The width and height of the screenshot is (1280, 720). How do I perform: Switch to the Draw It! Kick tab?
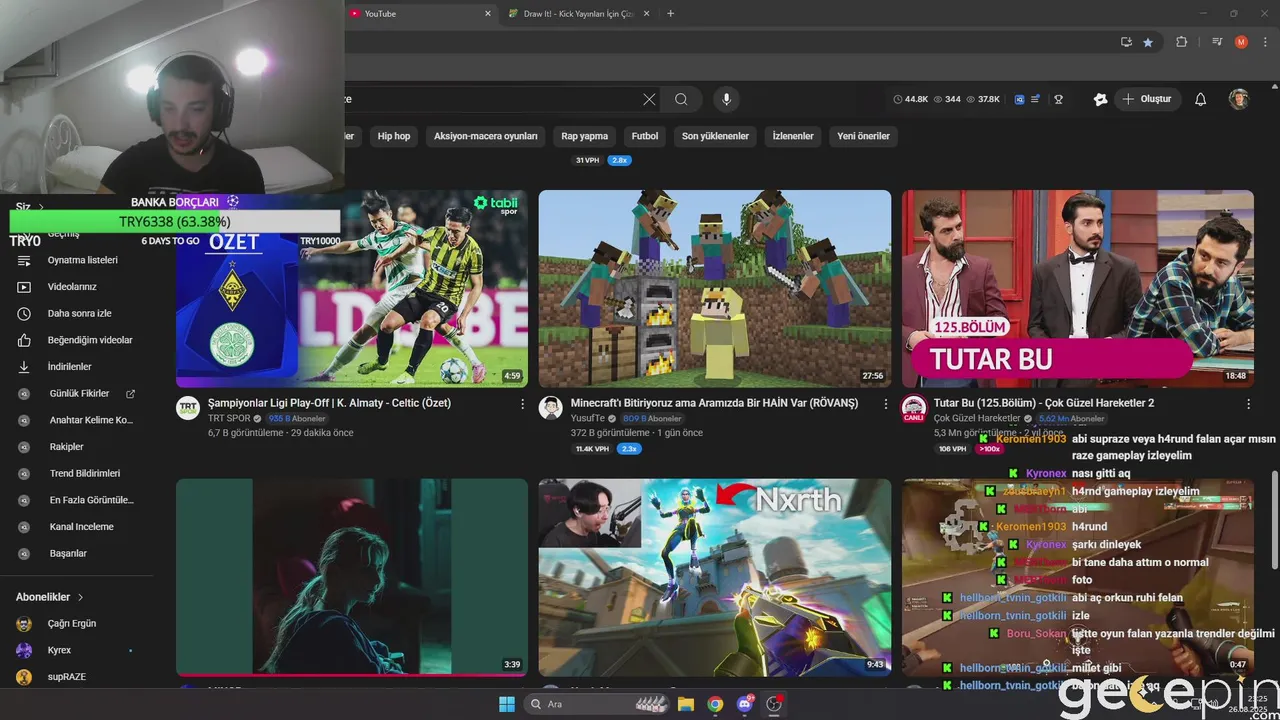point(580,13)
